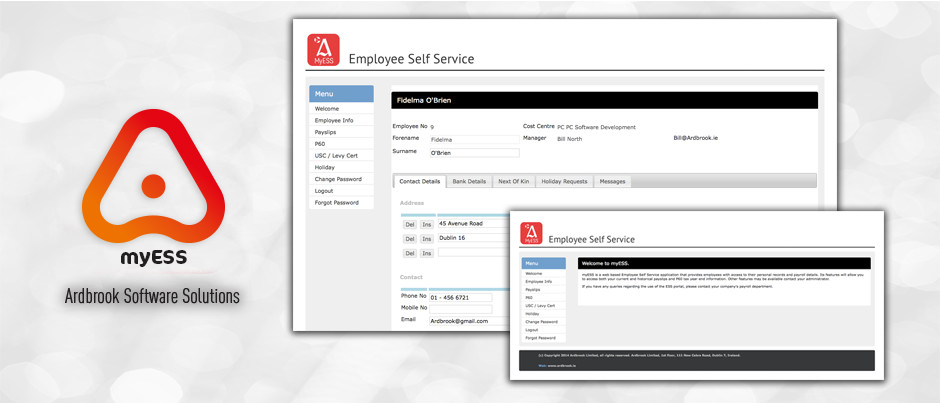Click 'Employee Self Service' title in the Welcome window
This screenshot has height=403, width=940.
(591, 239)
